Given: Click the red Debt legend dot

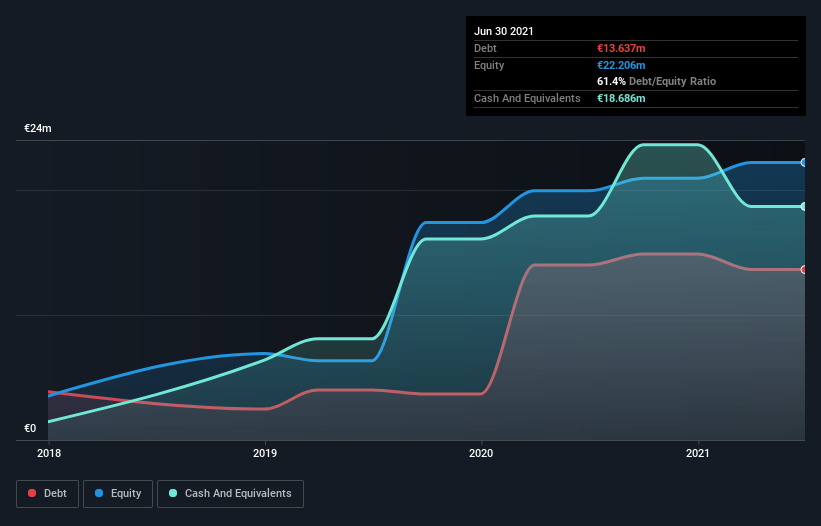Looking at the screenshot, I should click(32, 493).
